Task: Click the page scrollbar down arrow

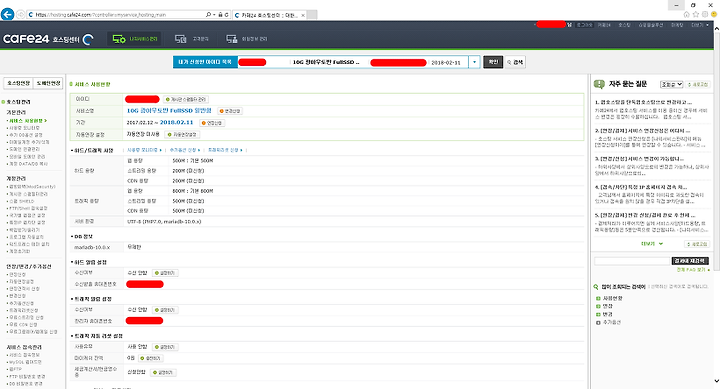Action: pyautogui.click(x=716, y=381)
